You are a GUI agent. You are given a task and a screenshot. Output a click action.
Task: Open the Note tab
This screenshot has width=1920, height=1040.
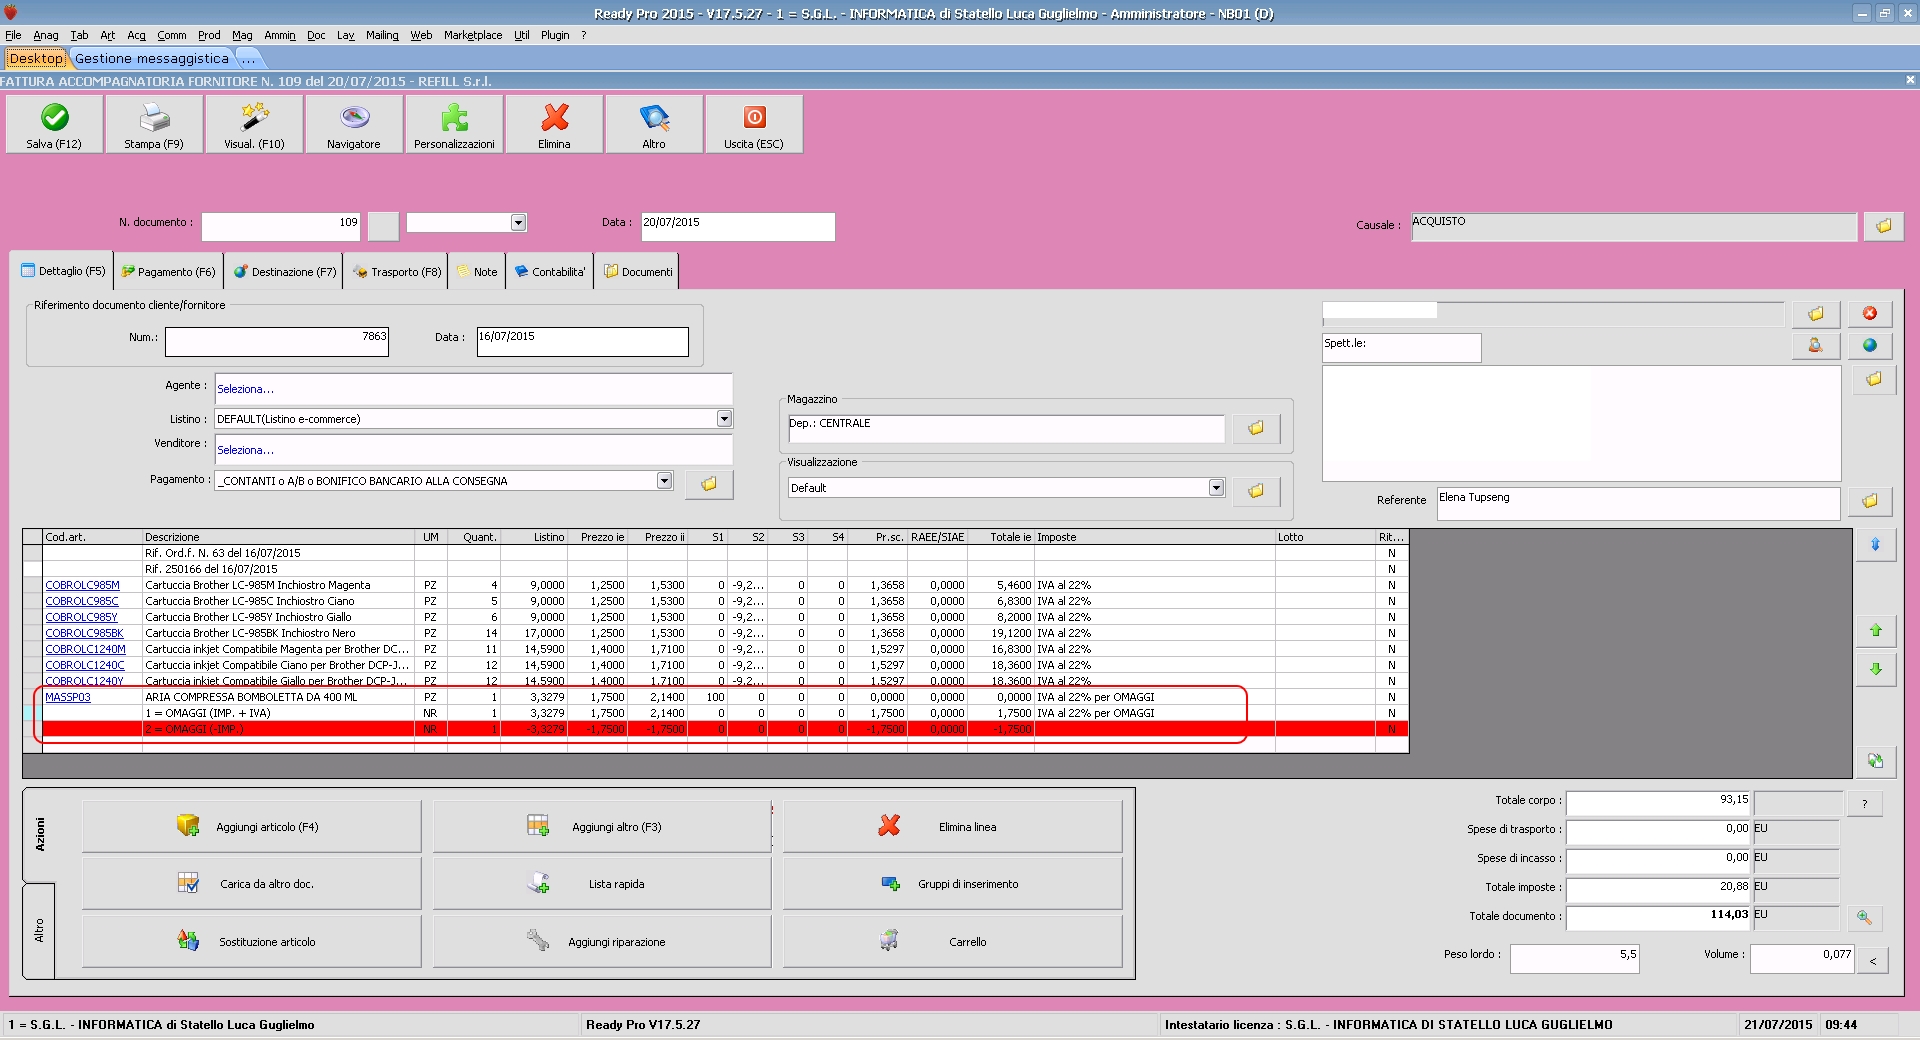tap(477, 272)
